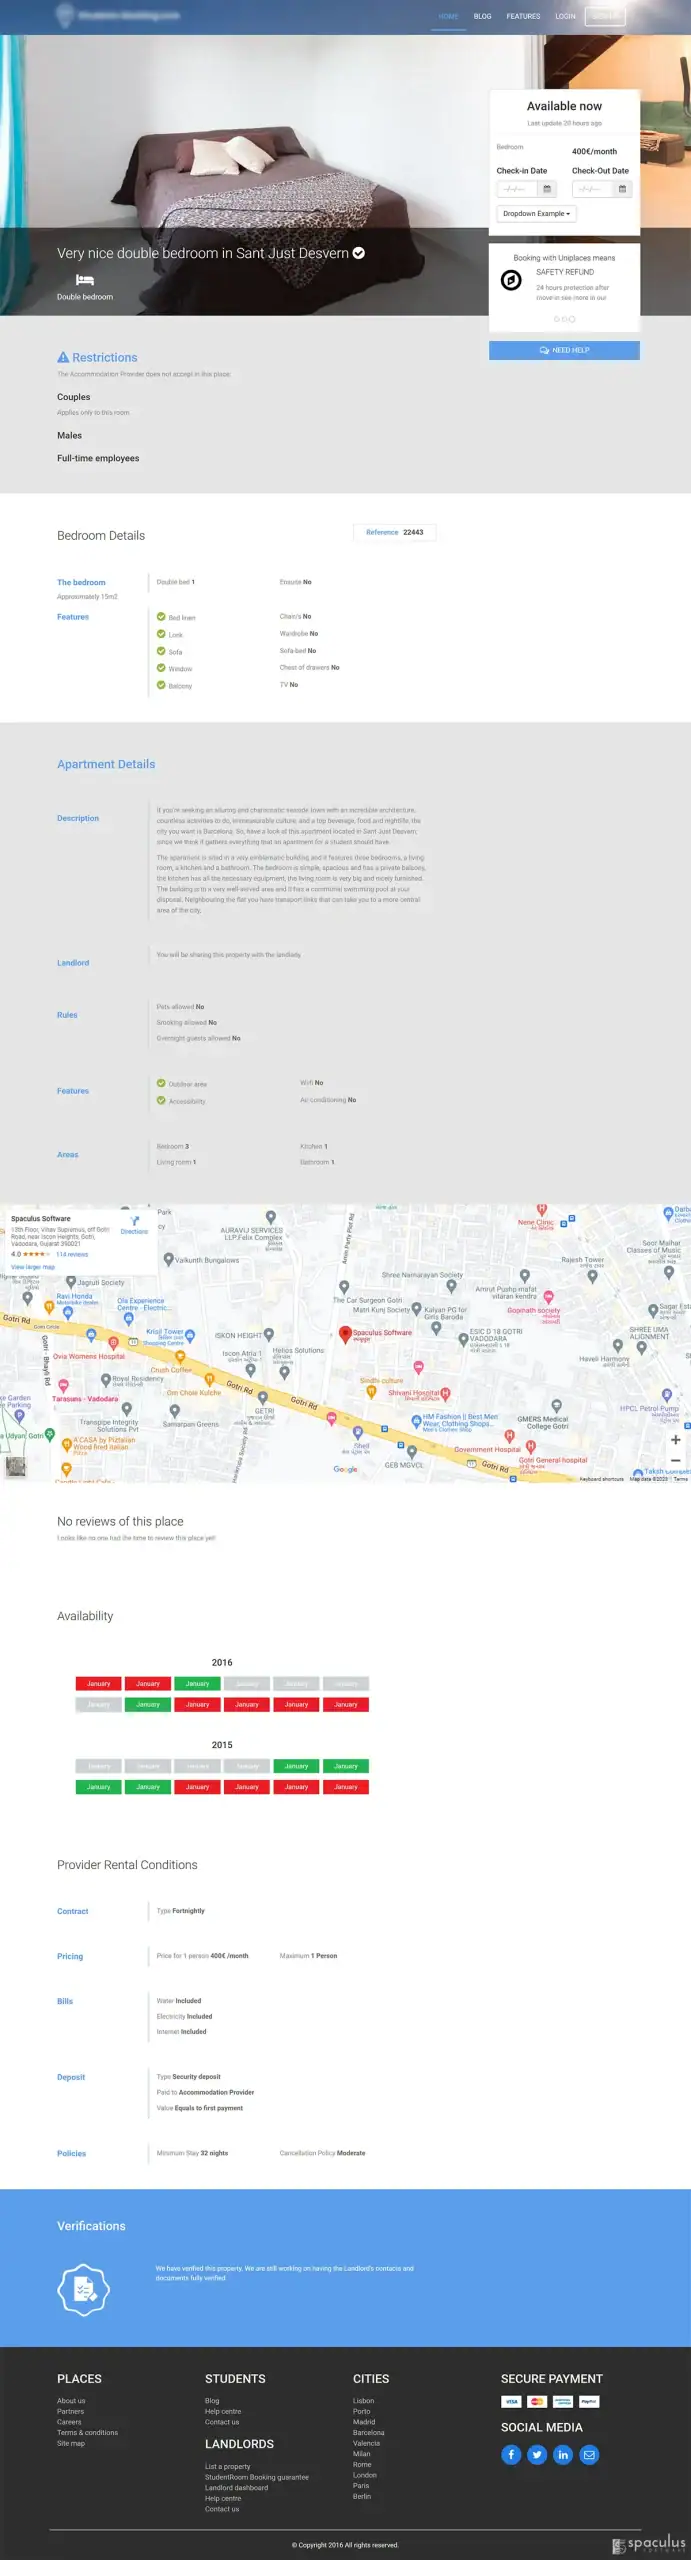Click the Lock feature check icon
This screenshot has width=691, height=2560.
tap(161, 634)
